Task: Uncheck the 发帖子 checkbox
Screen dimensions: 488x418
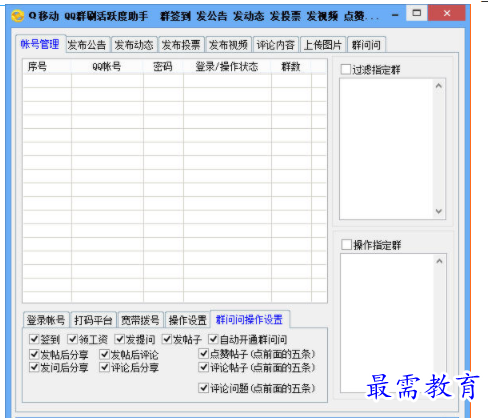Action: point(167,339)
